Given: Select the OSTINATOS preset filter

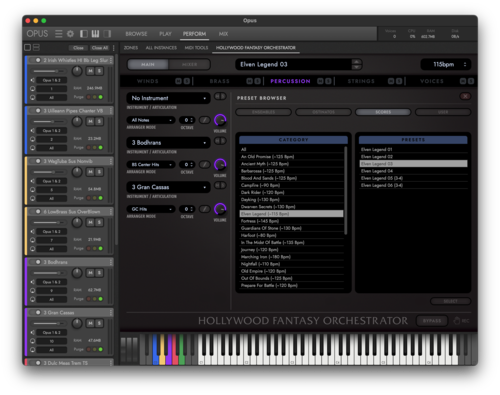Looking at the screenshot, I should (x=323, y=112).
